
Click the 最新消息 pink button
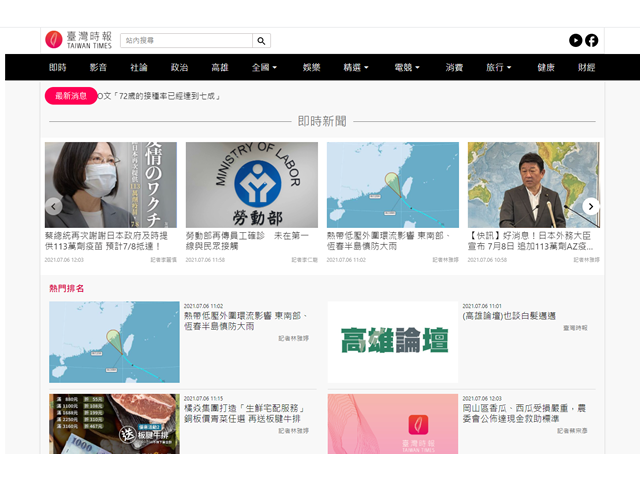click(x=71, y=96)
